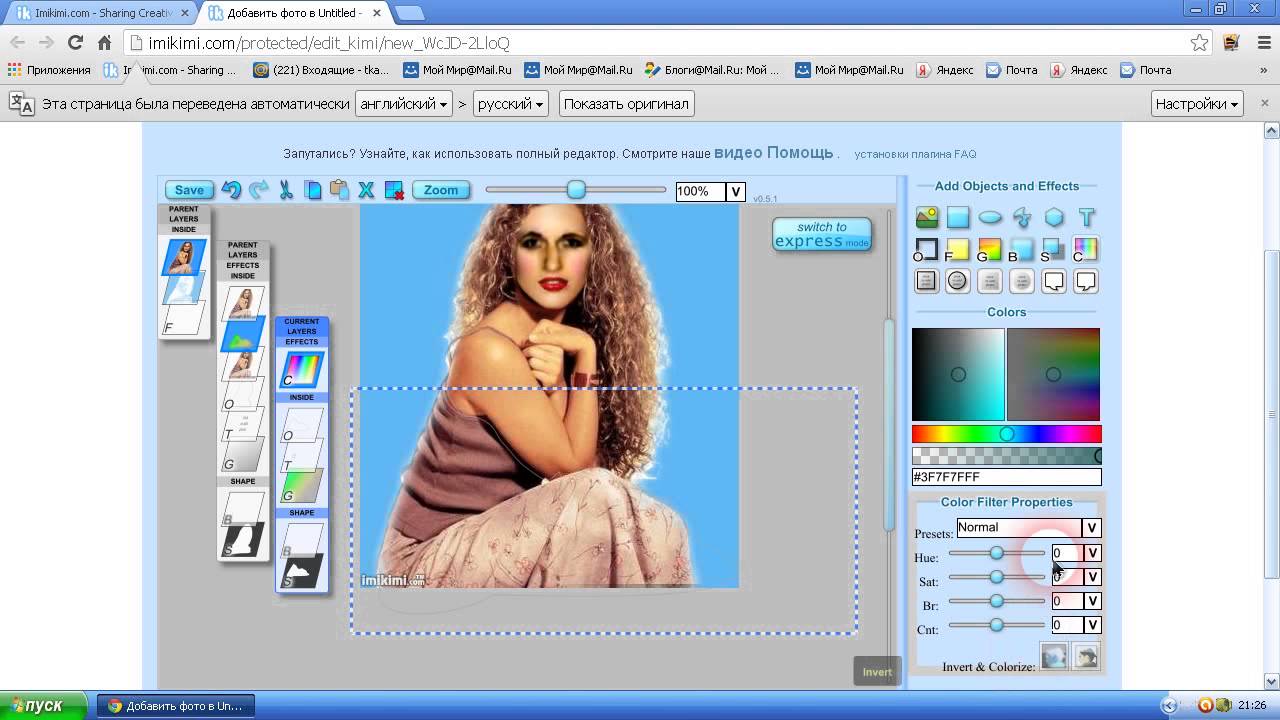Click the hex color field #3F7F7FFF
The width and height of the screenshot is (1280, 720).
coord(1006,477)
